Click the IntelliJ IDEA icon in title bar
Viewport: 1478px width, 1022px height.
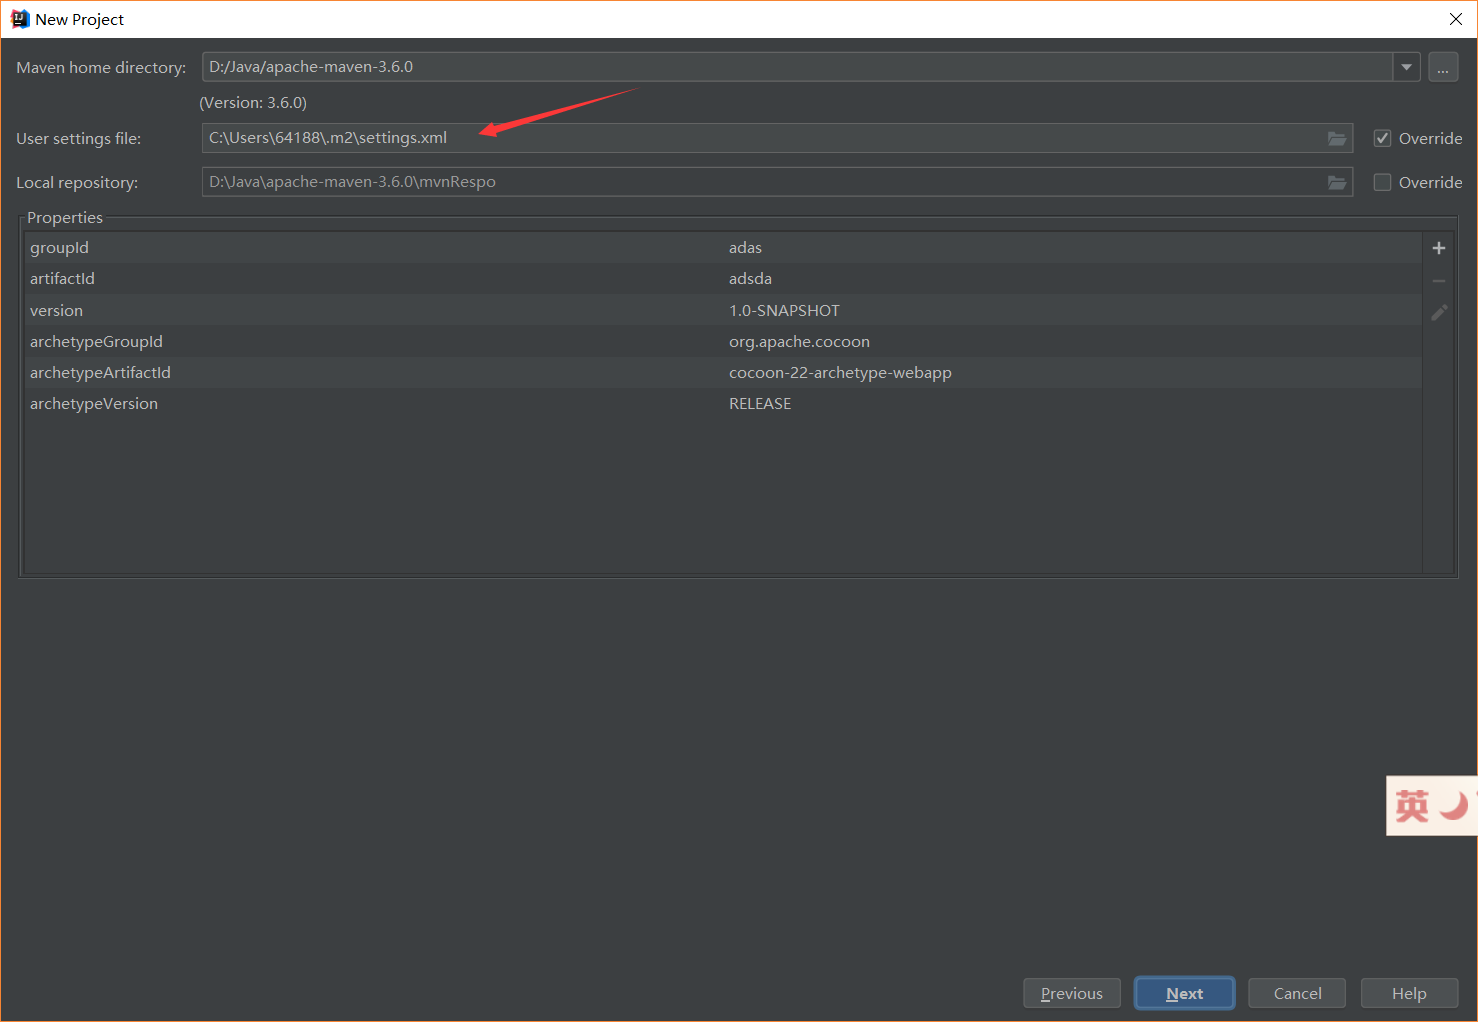click(19, 19)
